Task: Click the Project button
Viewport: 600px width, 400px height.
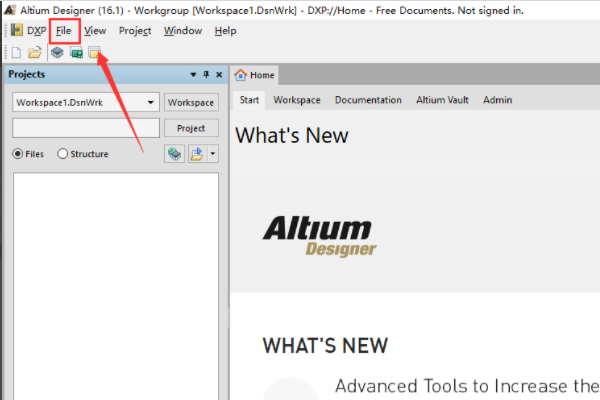Action: point(191,128)
